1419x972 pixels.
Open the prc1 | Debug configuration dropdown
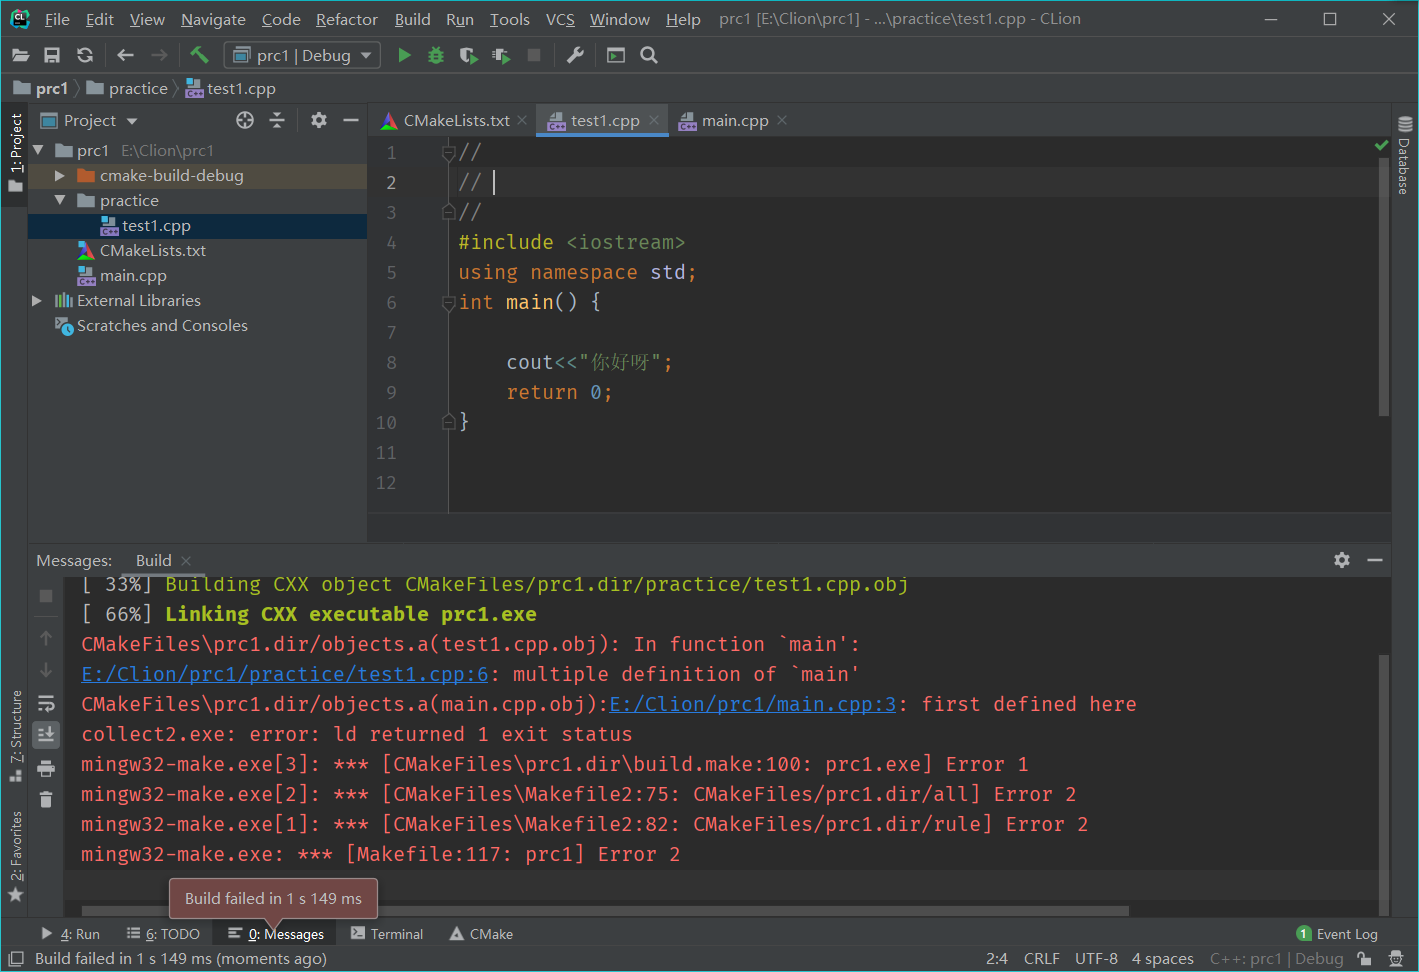tap(300, 55)
